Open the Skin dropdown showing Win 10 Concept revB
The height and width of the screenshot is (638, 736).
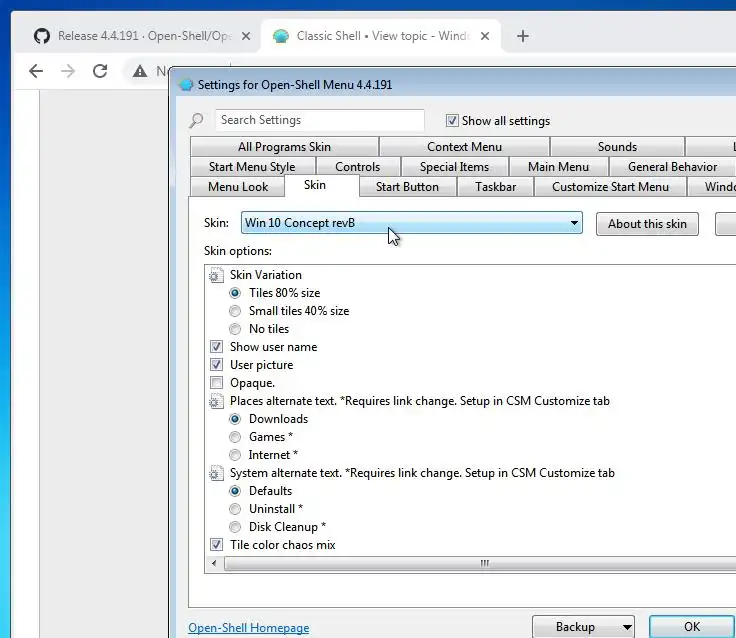click(412, 223)
